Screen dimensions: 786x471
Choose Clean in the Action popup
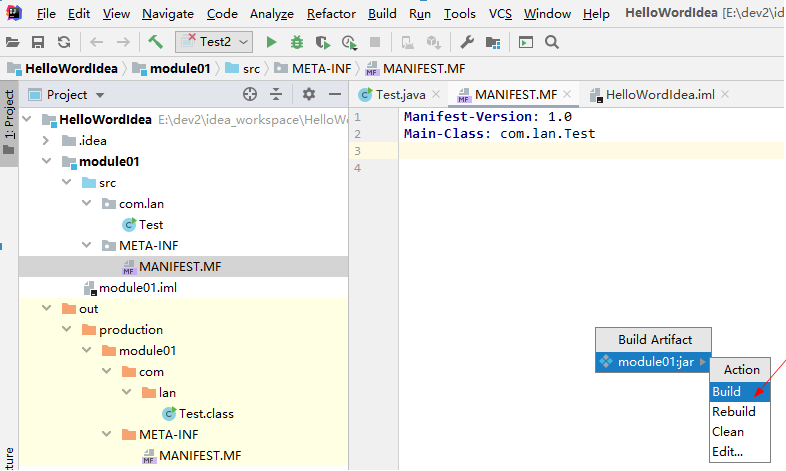pyautogui.click(x=740, y=431)
